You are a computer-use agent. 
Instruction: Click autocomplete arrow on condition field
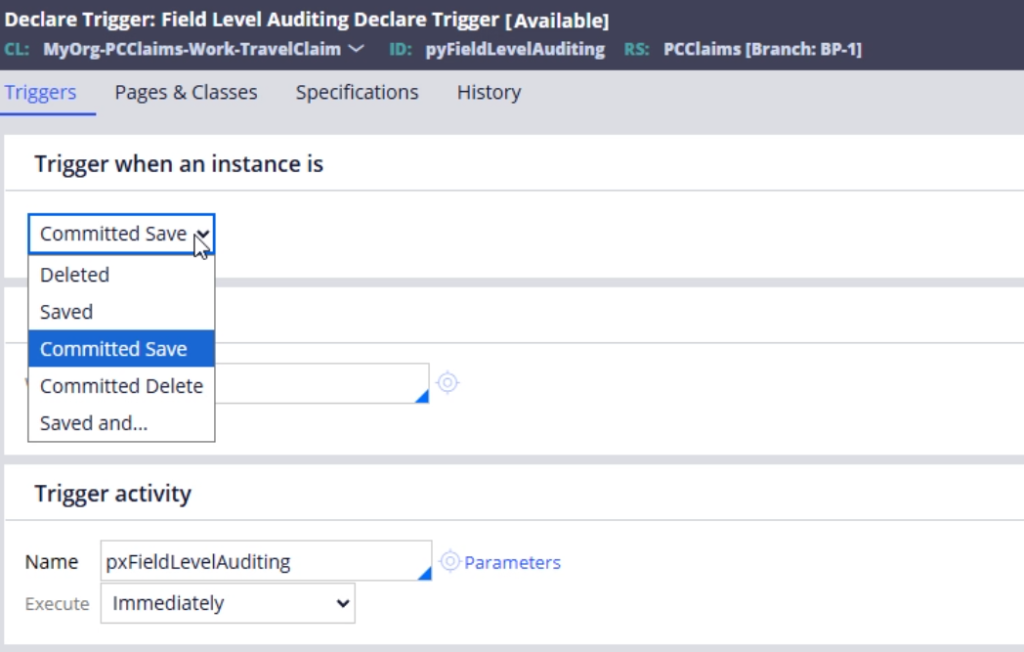point(422,396)
